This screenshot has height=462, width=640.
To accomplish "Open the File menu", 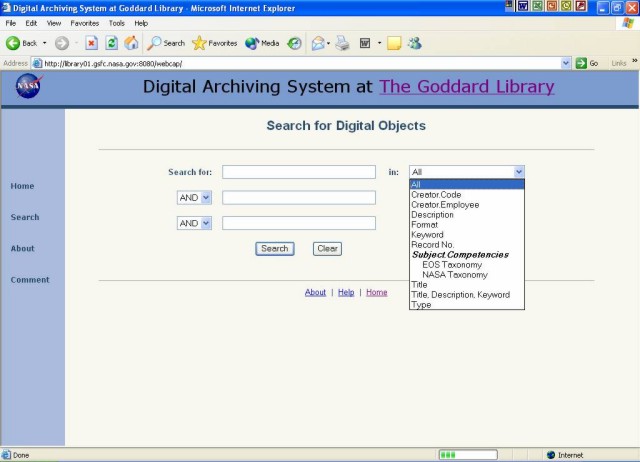I will 11,23.
